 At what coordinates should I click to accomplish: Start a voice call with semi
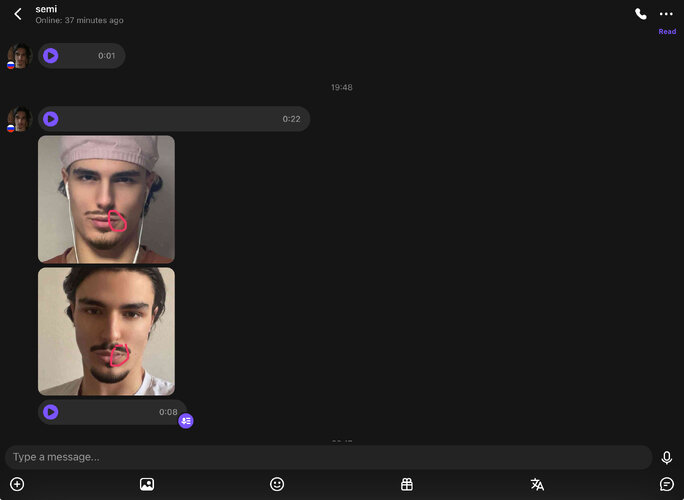pos(641,14)
